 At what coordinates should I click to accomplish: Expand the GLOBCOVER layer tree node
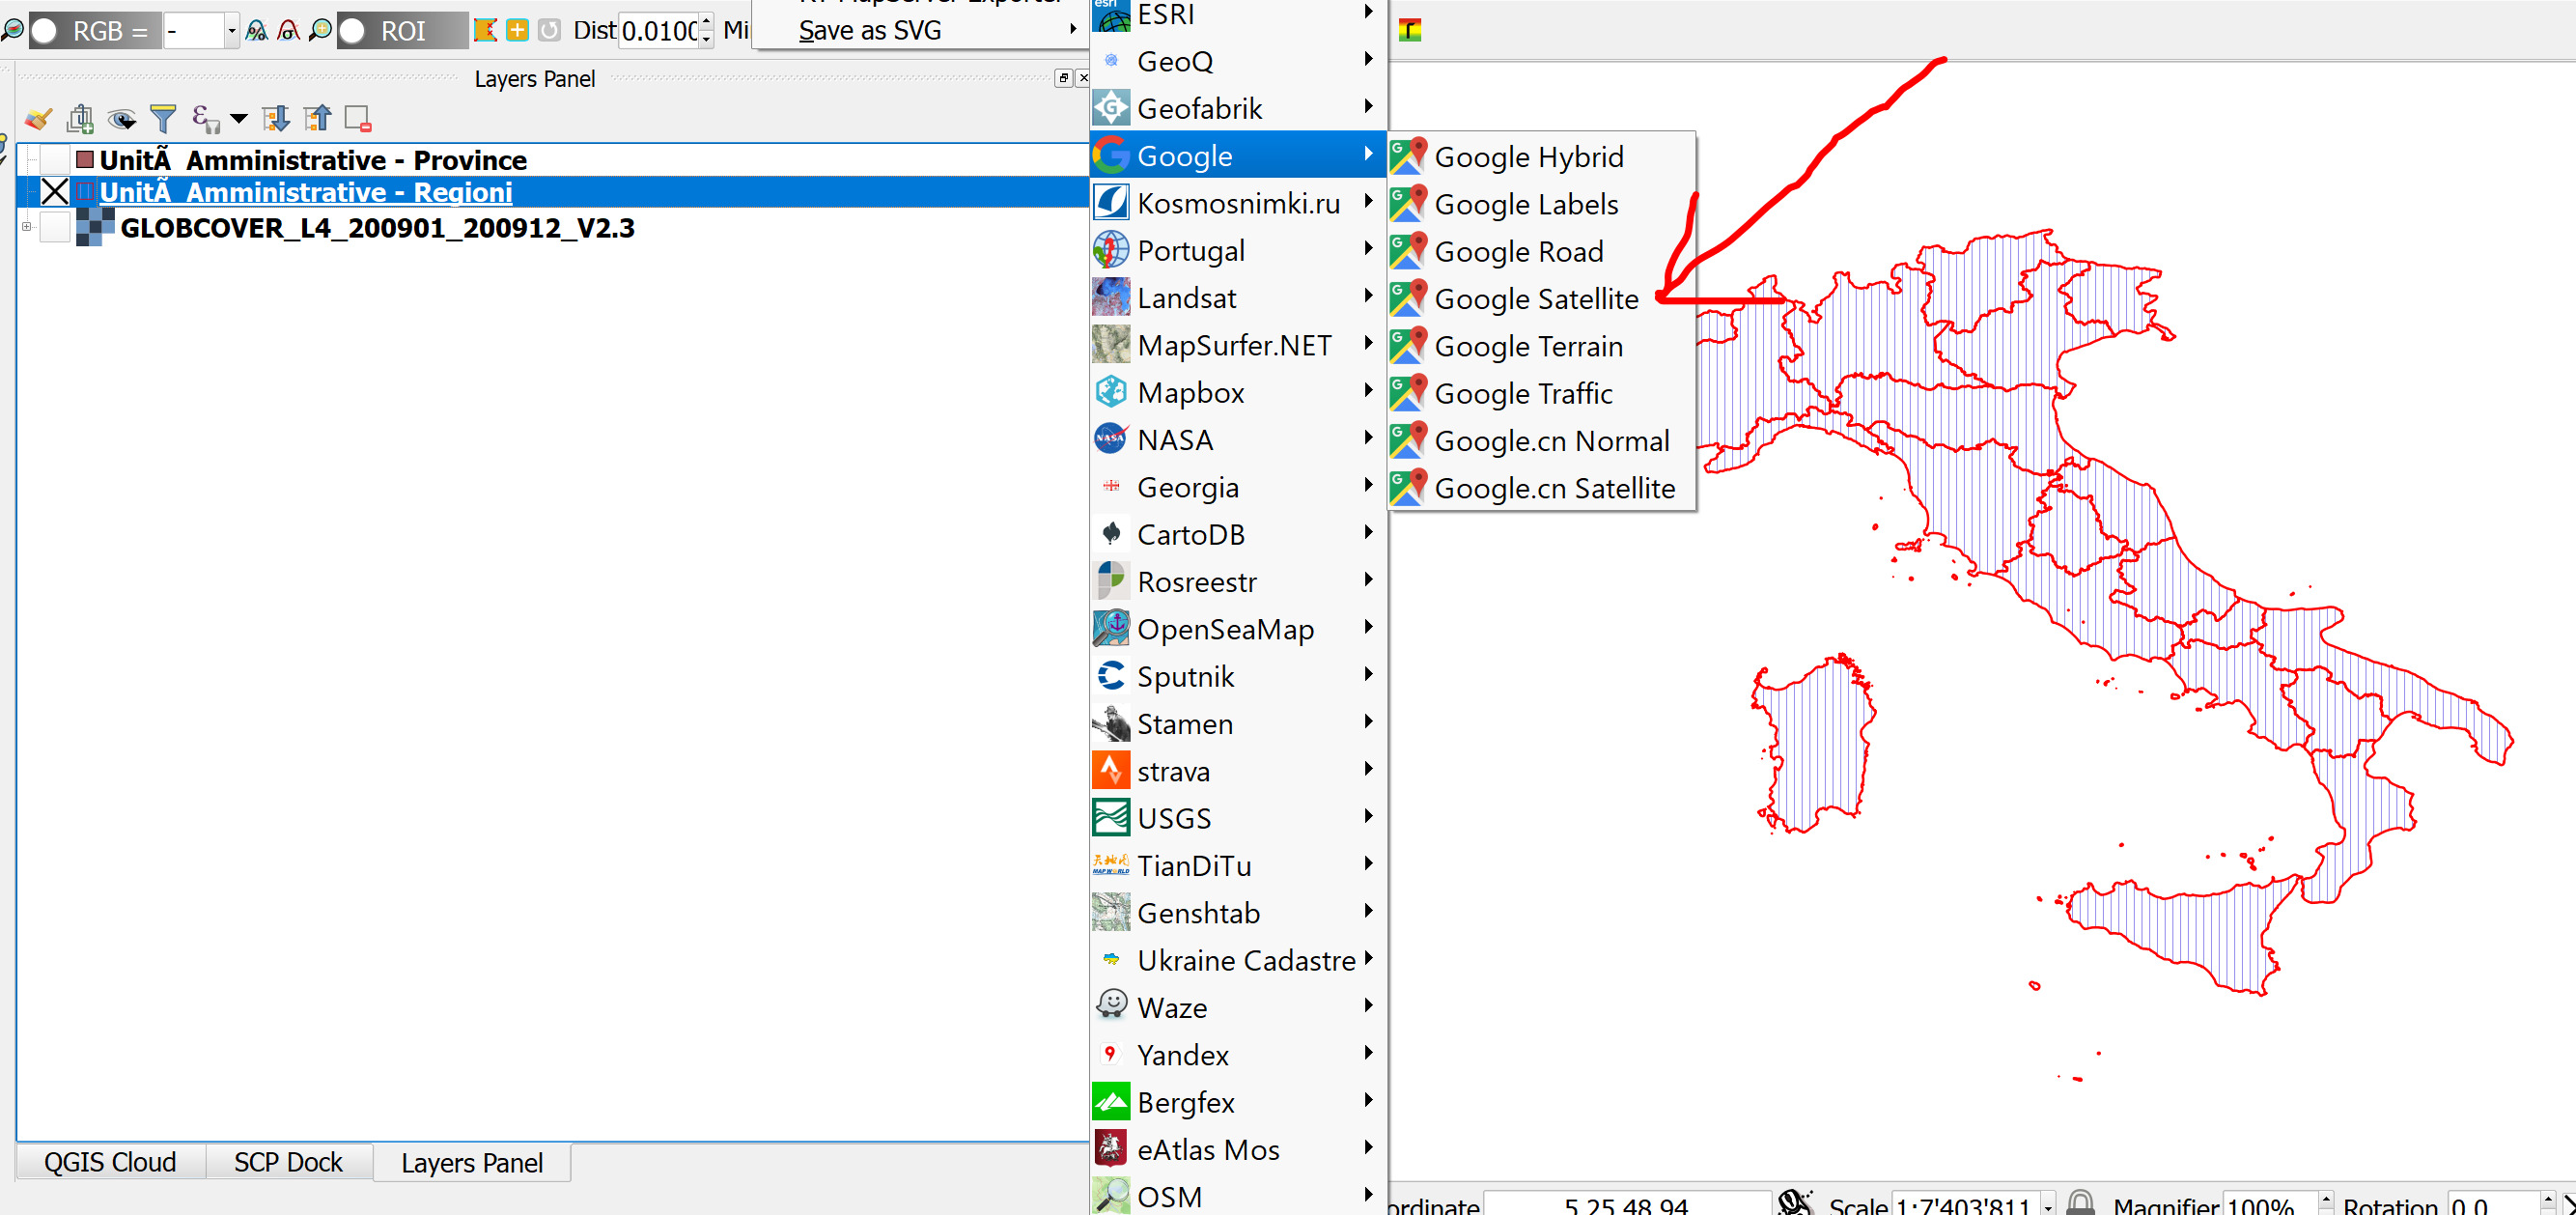tap(27, 227)
